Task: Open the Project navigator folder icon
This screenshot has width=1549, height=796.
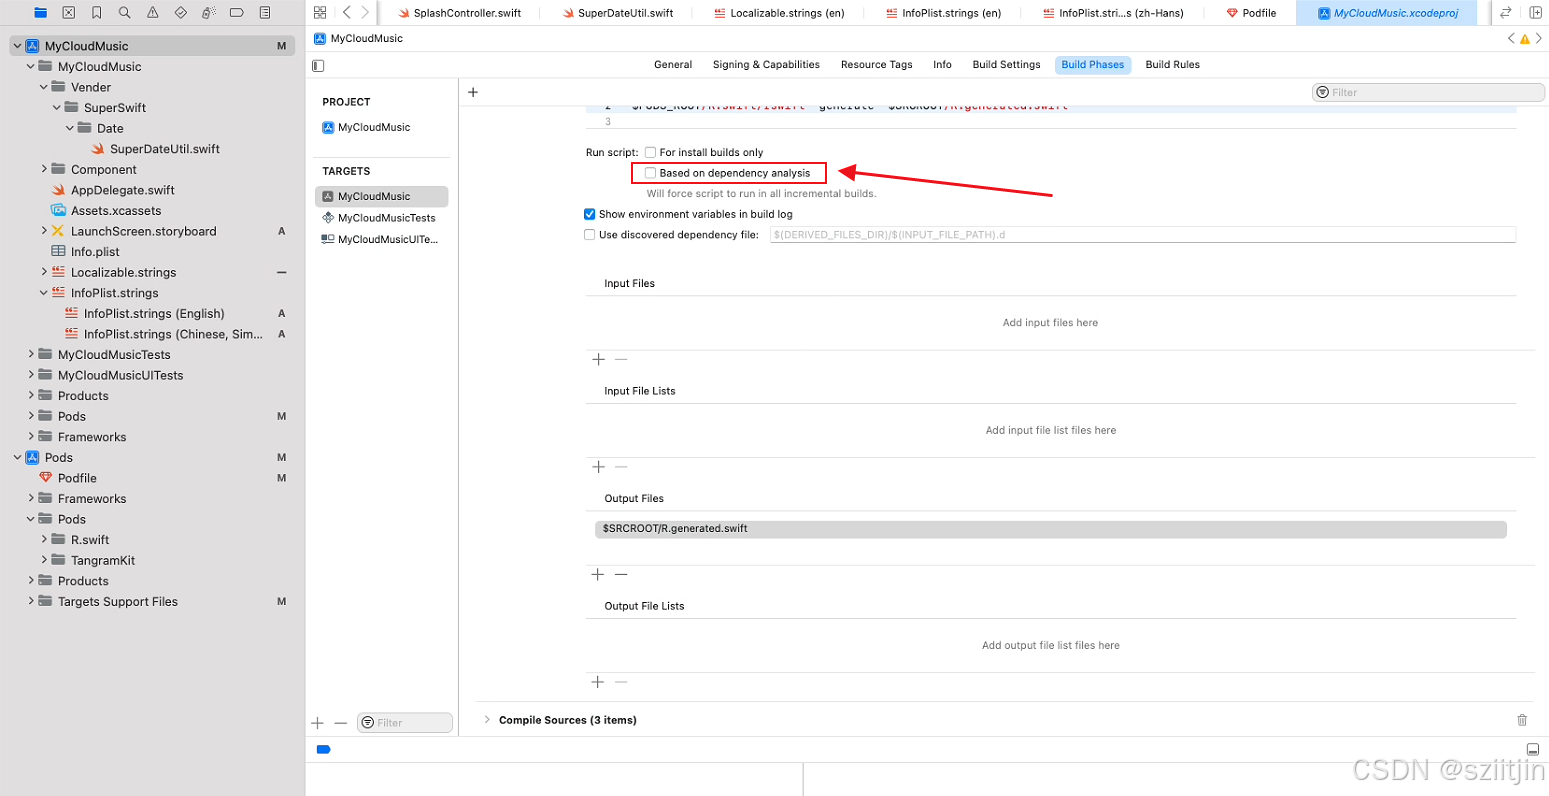Action: point(40,13)
